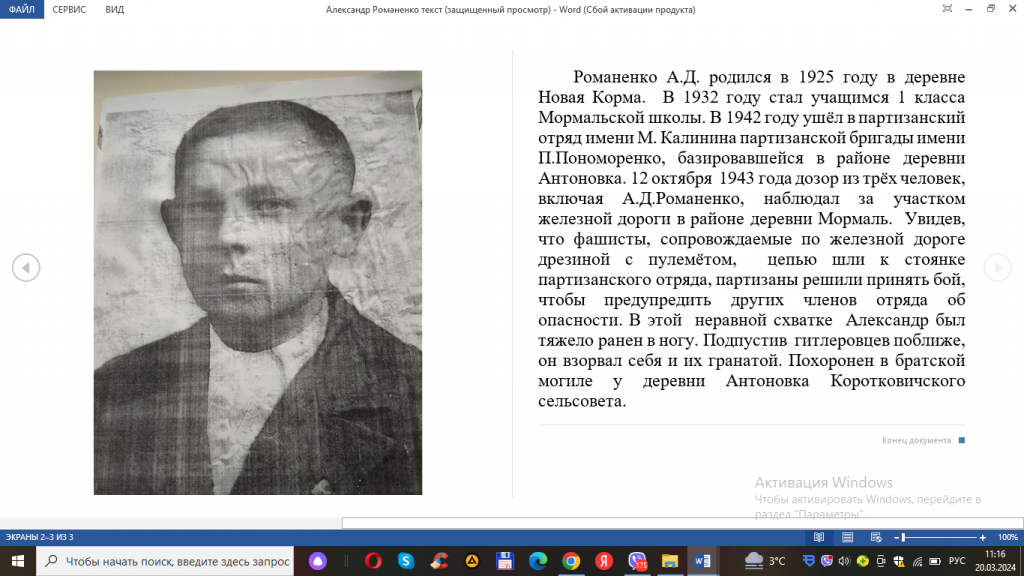Go to next screen with right arrow
Viewport: 1024px width, 576px height.
[x=997, y=268]
